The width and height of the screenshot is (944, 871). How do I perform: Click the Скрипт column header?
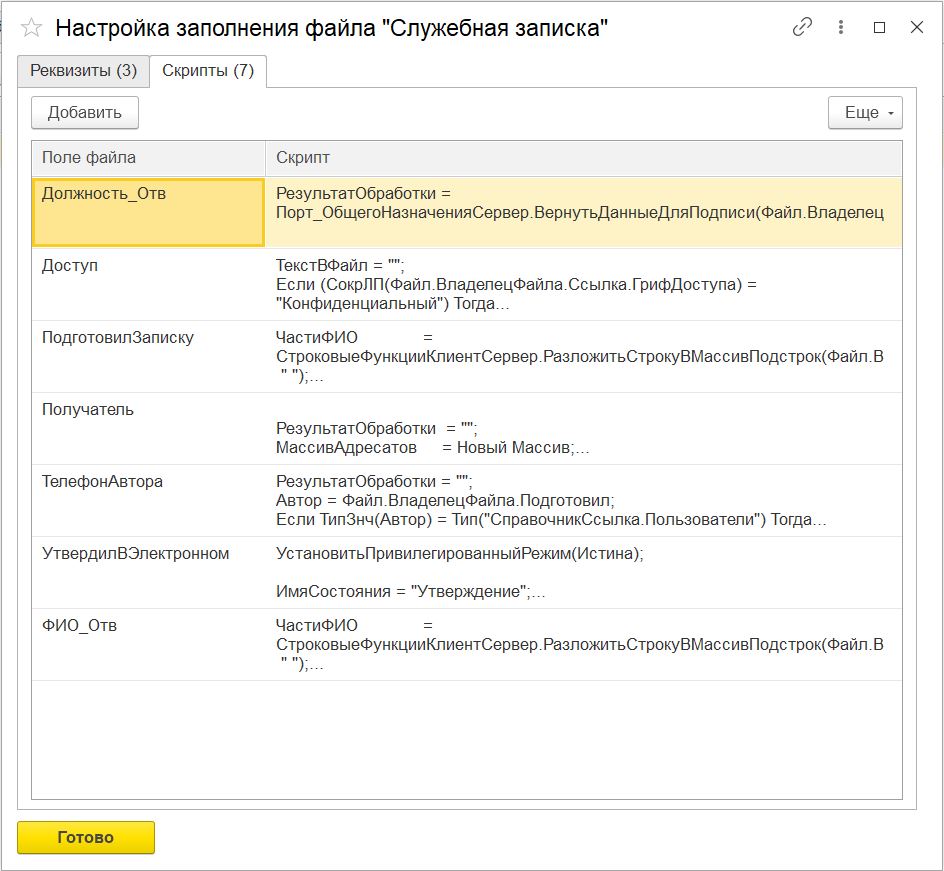pyautogui.click(x=583, y=158)
